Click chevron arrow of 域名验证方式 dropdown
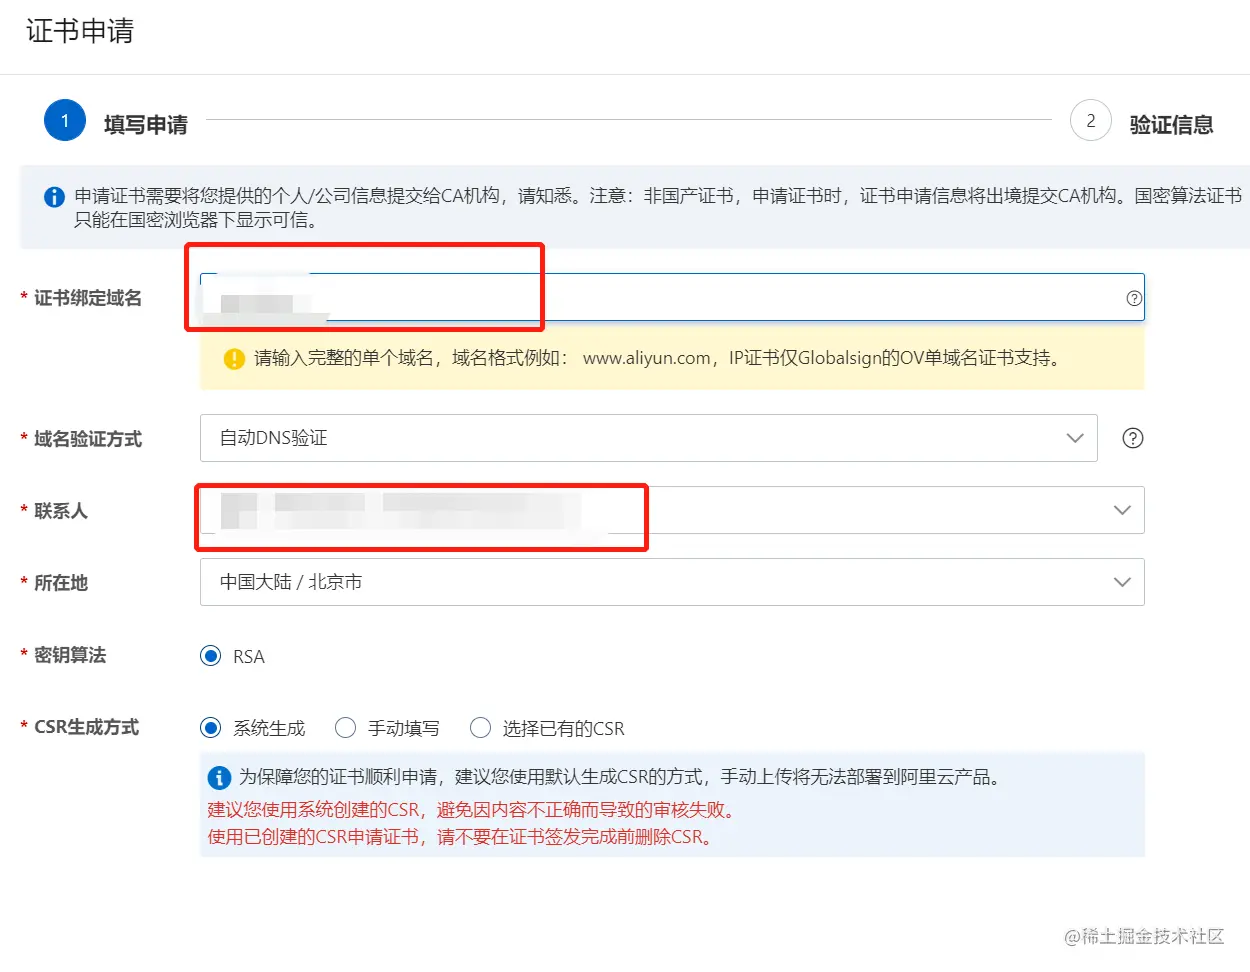This screenshot has height=972, width=1250. tap(1075, 438)
